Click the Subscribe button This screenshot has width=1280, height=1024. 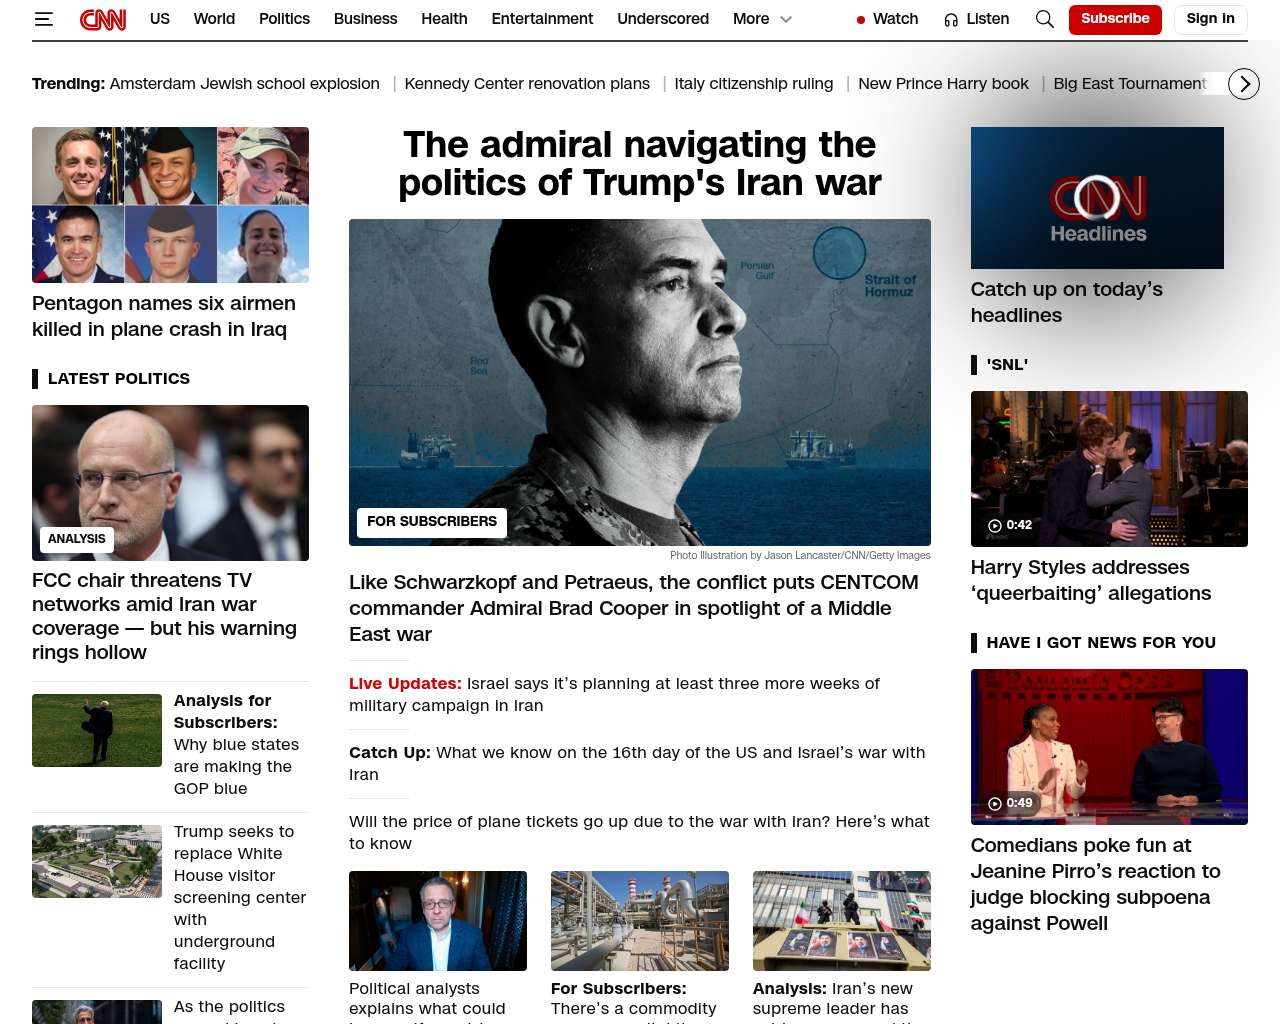coord(1115,19)
